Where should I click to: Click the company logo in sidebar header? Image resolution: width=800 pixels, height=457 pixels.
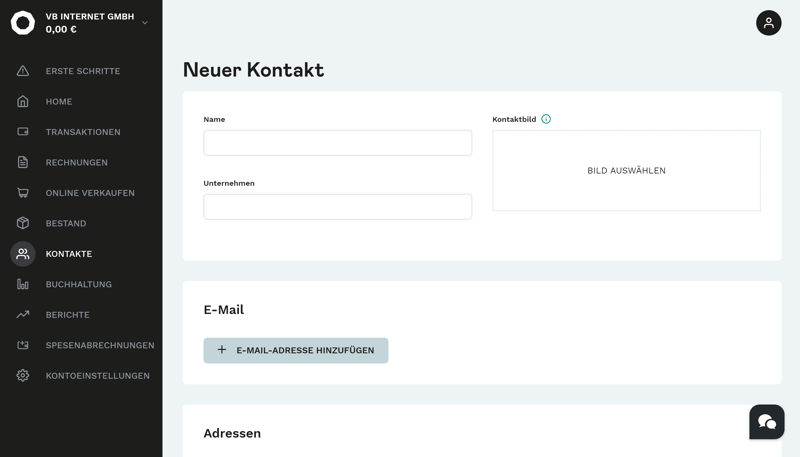tap(23, 23)
